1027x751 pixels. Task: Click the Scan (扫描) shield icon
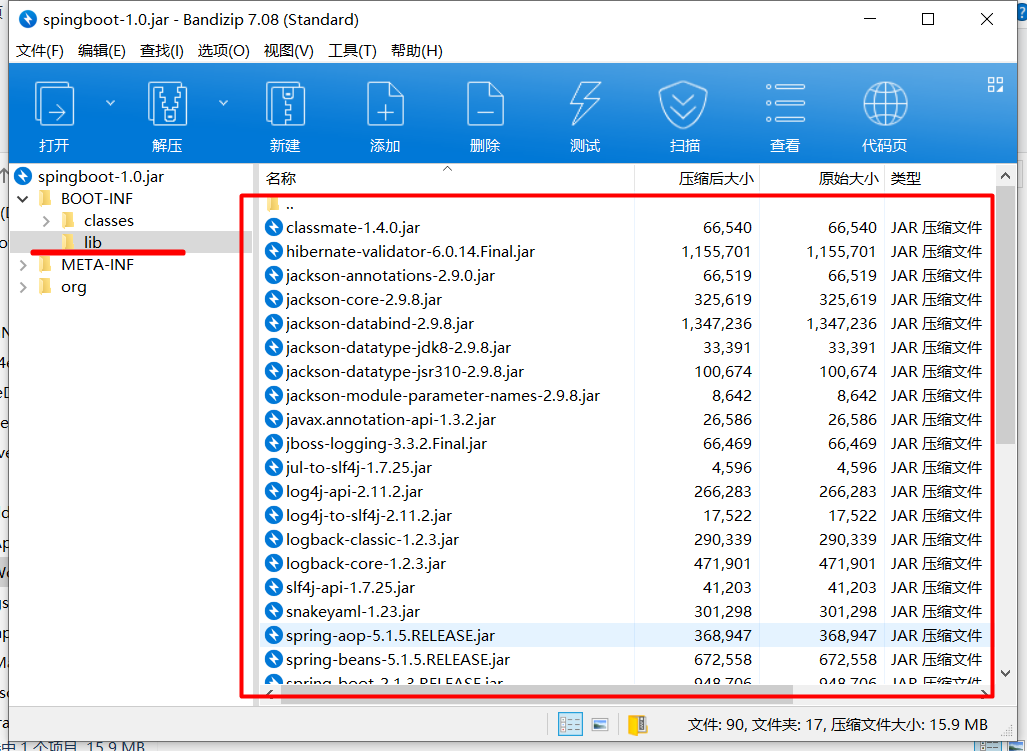point(683,103)
